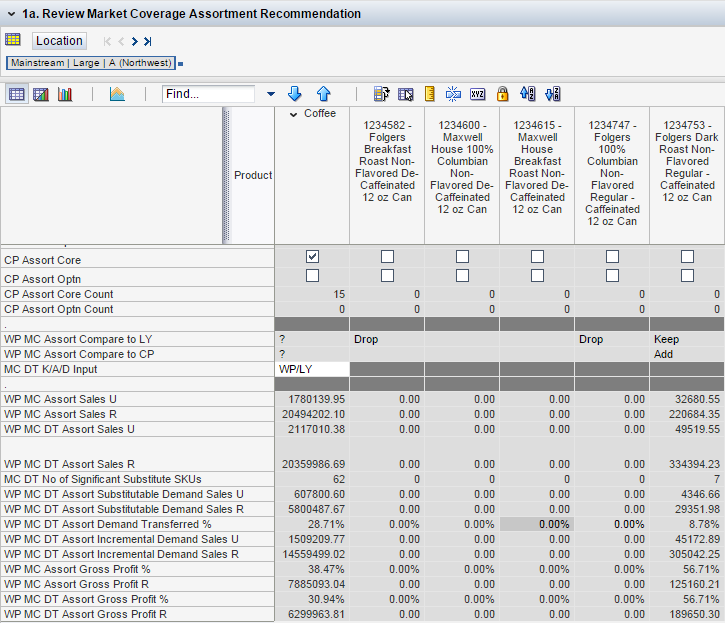725x623 pixels.
Task: Click the lock icon in toolbar
Action: click(x=503, y=94)
